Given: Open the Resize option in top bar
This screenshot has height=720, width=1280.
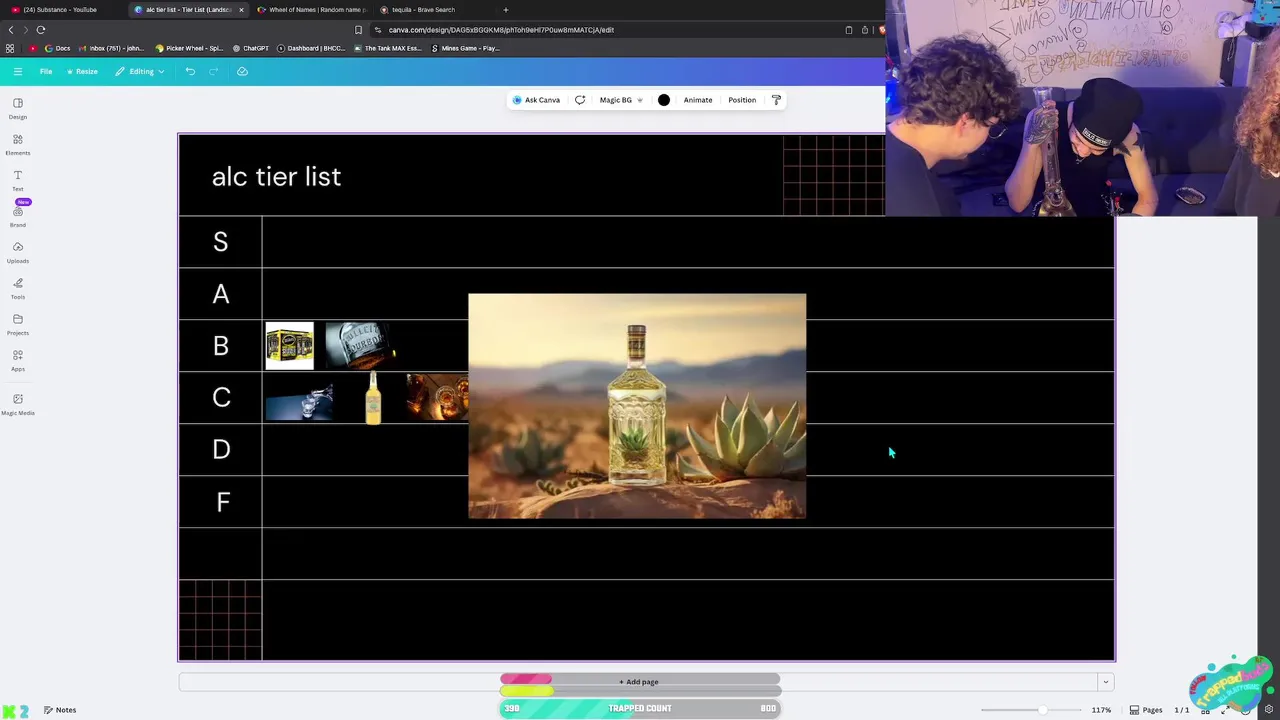Looking at the screenshot, I should (82, 71).
